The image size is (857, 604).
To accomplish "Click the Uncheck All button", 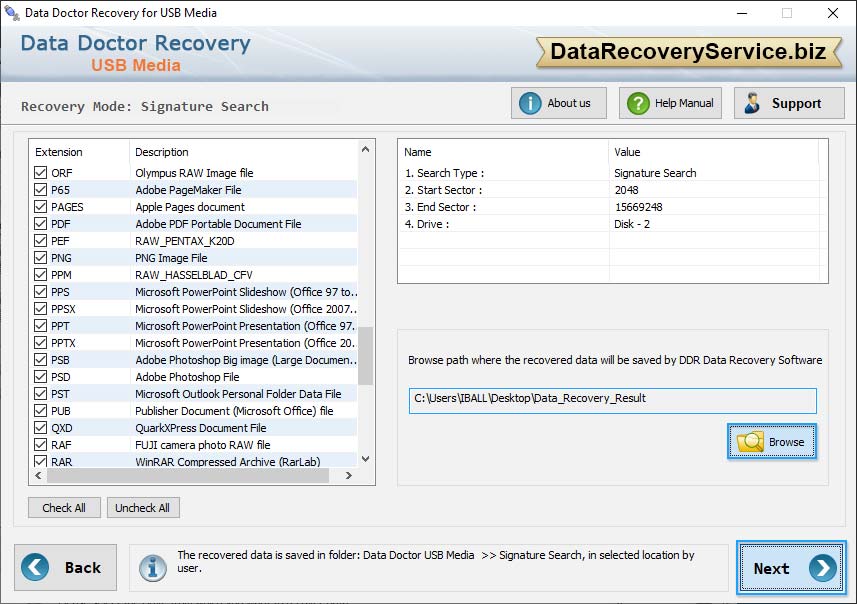I will tap(143, 508).
